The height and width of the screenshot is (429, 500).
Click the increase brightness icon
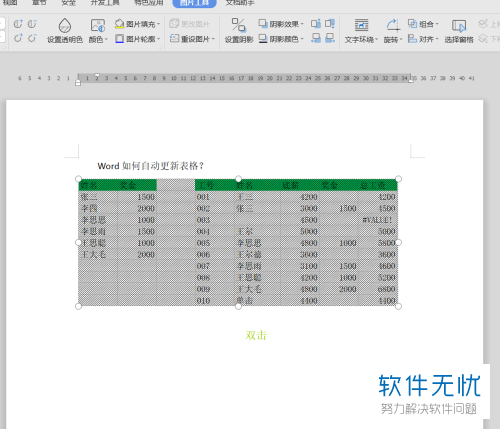point(18,38)
